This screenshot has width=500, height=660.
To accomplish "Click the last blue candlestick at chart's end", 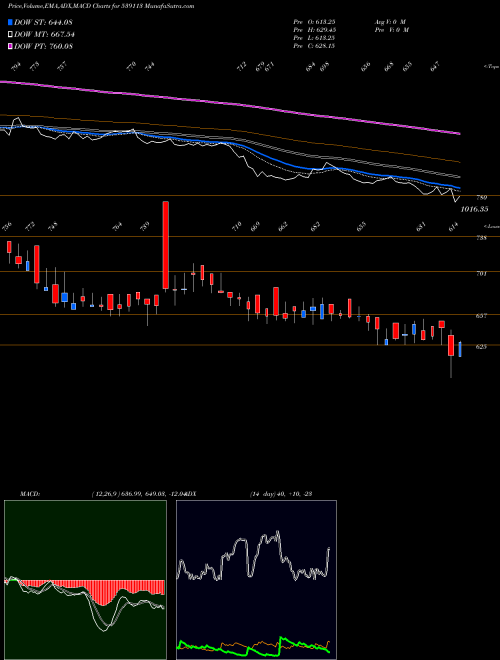I will click(460, 349).
